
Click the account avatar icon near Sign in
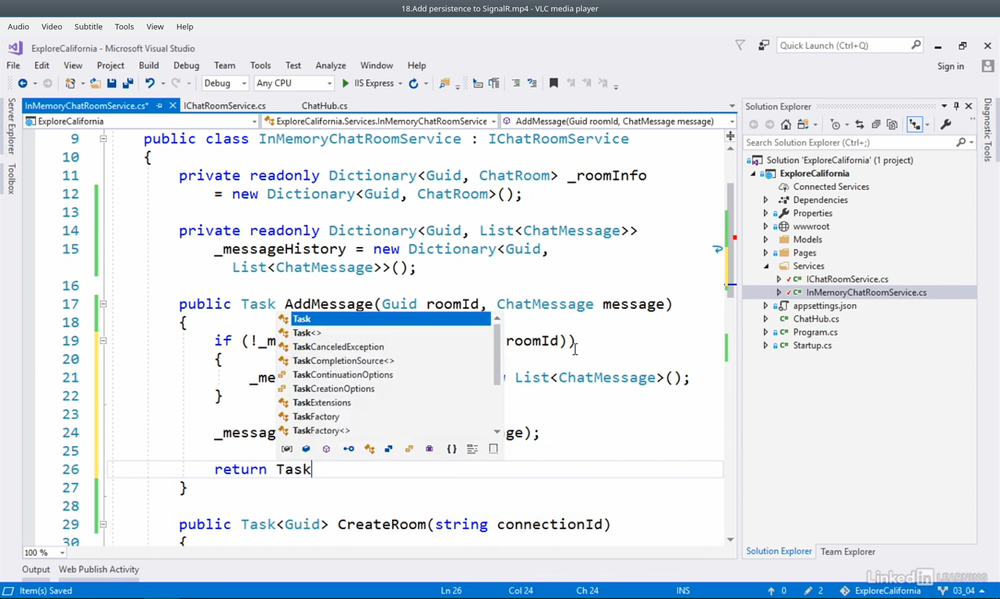pos(988,66)
